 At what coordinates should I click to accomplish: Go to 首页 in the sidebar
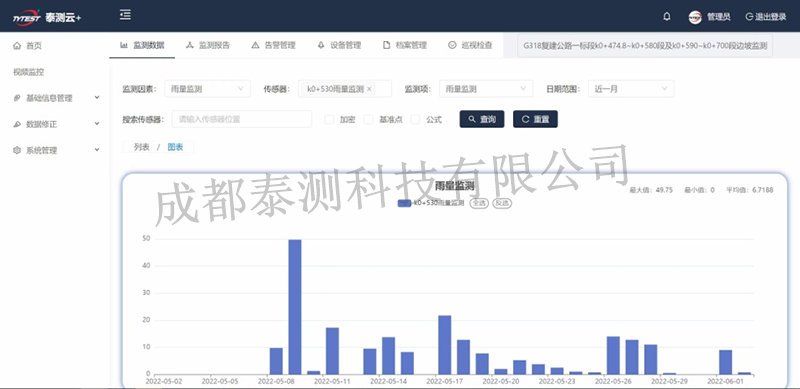pos(34,46)
